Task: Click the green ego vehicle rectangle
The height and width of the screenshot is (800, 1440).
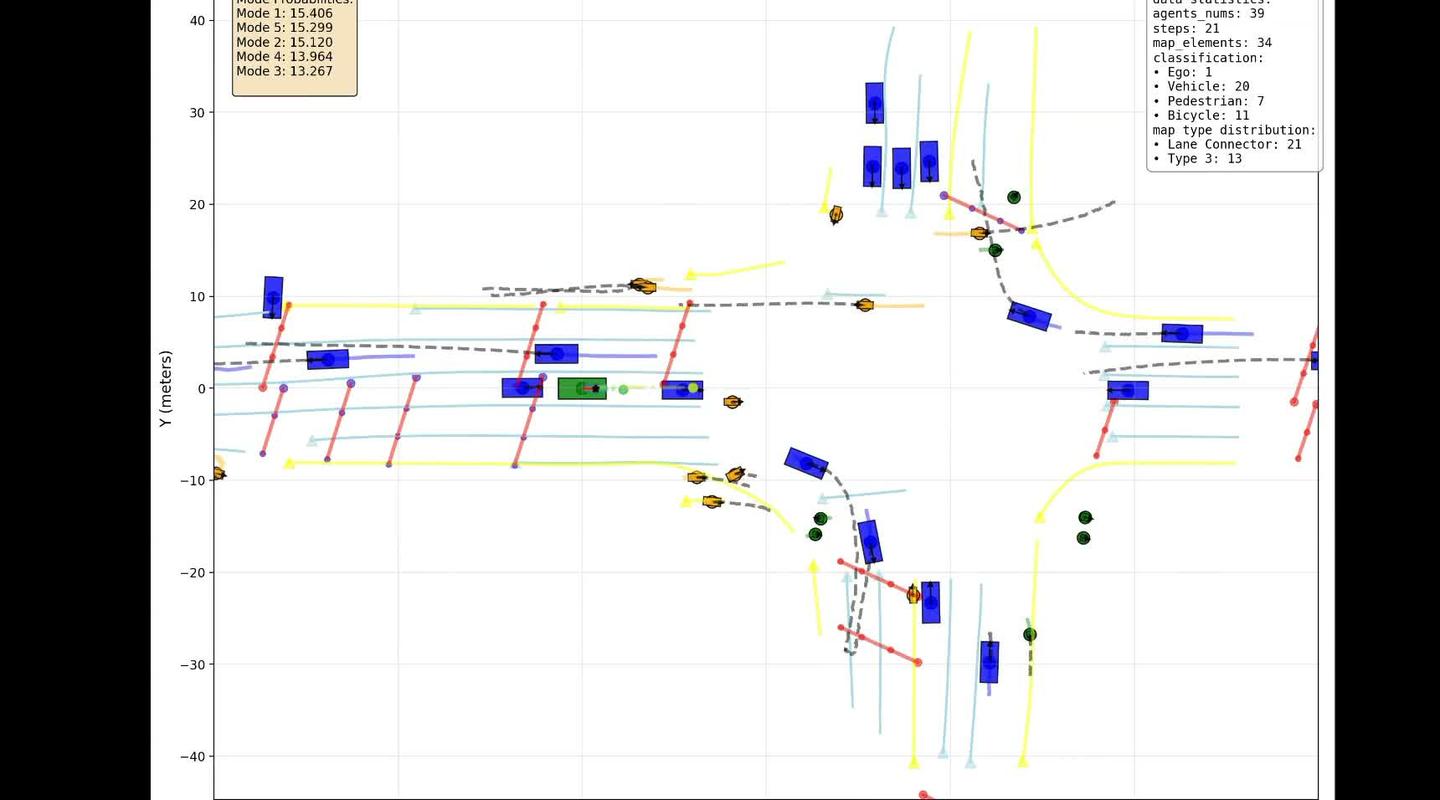Action: pyautogui.click(x=582, y=389)
